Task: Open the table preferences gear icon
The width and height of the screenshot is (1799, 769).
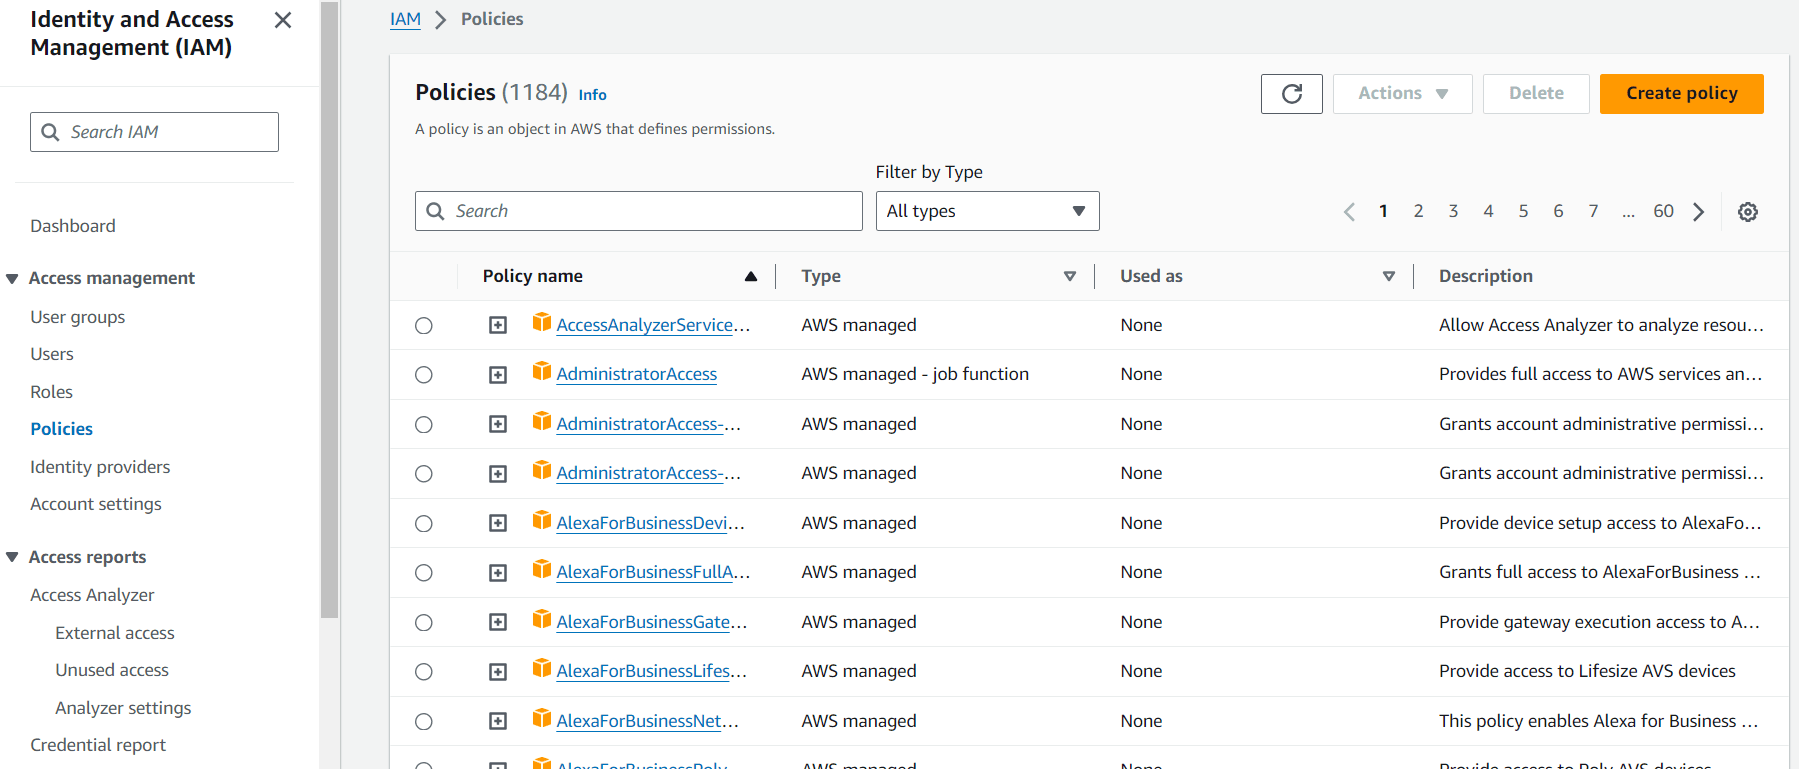Action: [1747, 212]
